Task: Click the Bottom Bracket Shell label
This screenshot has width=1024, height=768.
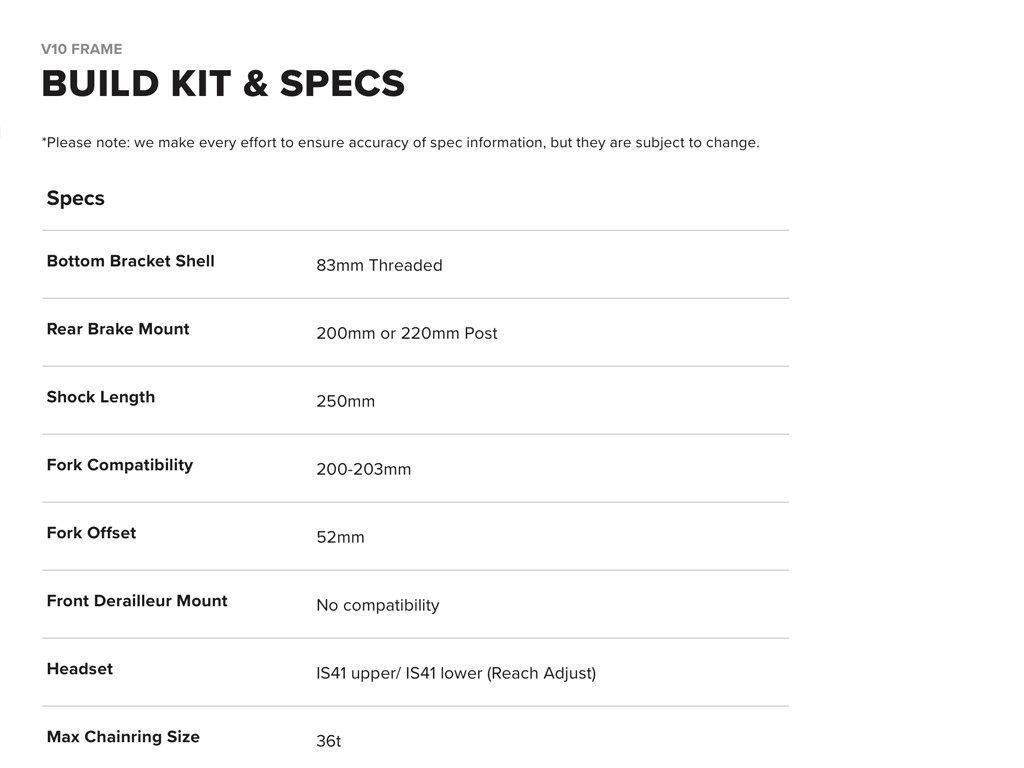Action: pyautogui.click(x=130, y=261)
